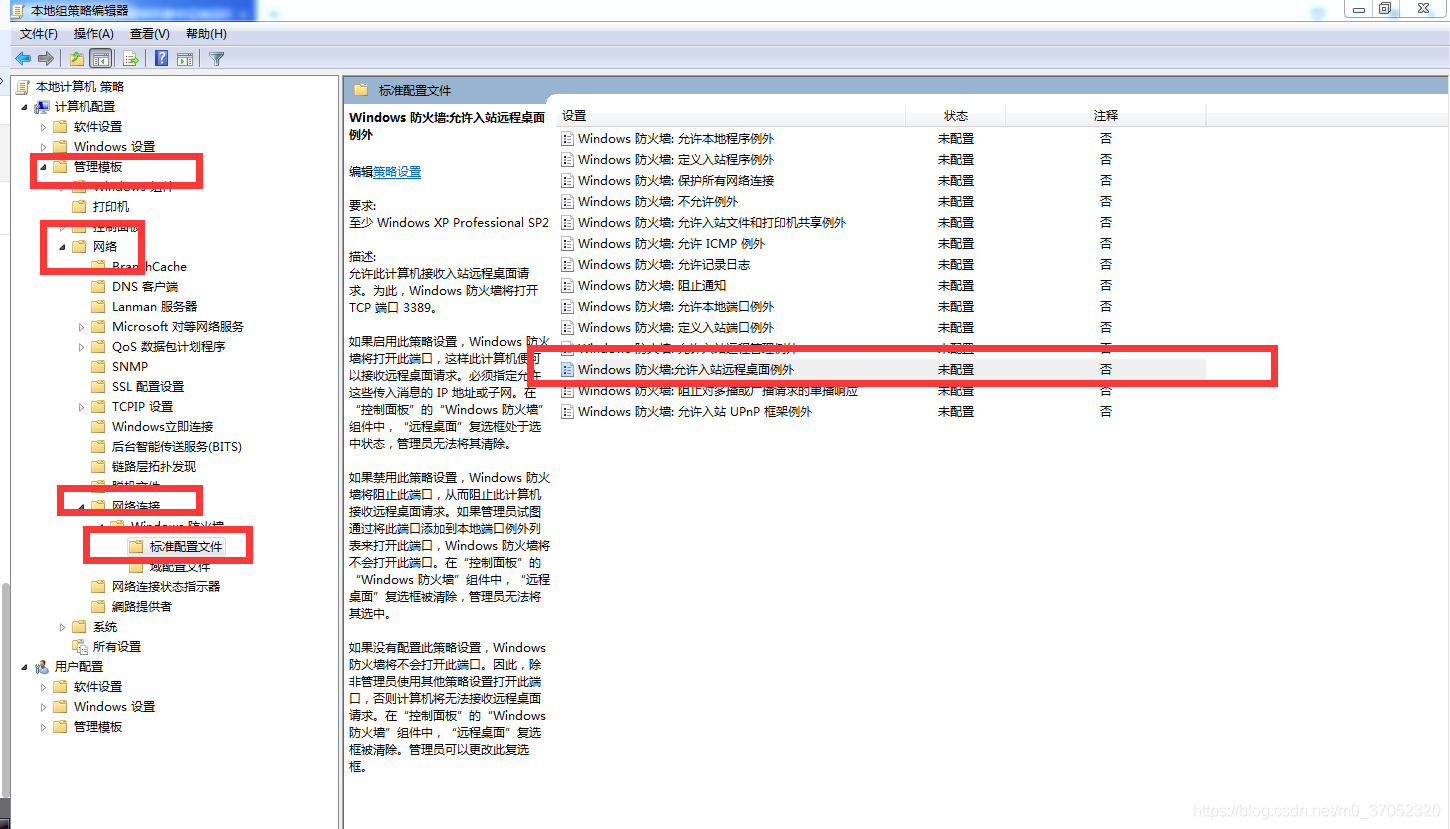Screen dimensions: 1450x829
Task: Select Windows立即连接 in the tree
Action: (x=162, y=426)
